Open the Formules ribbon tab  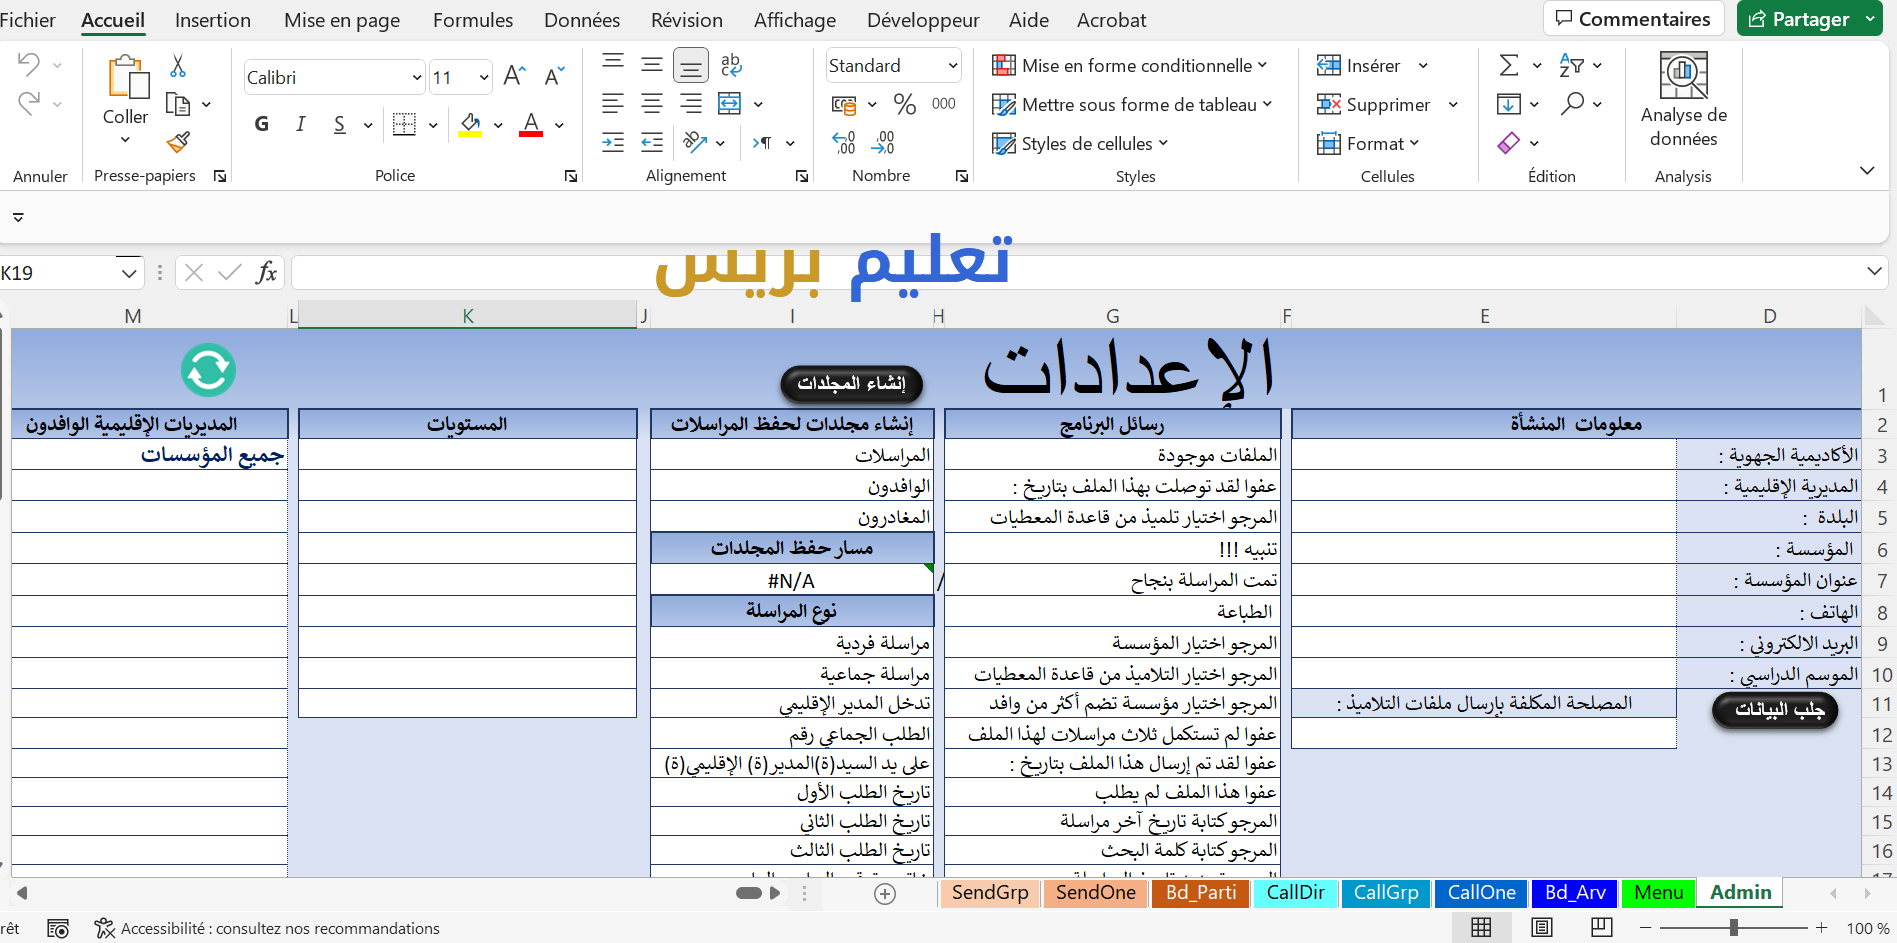[x=473, y=20]
